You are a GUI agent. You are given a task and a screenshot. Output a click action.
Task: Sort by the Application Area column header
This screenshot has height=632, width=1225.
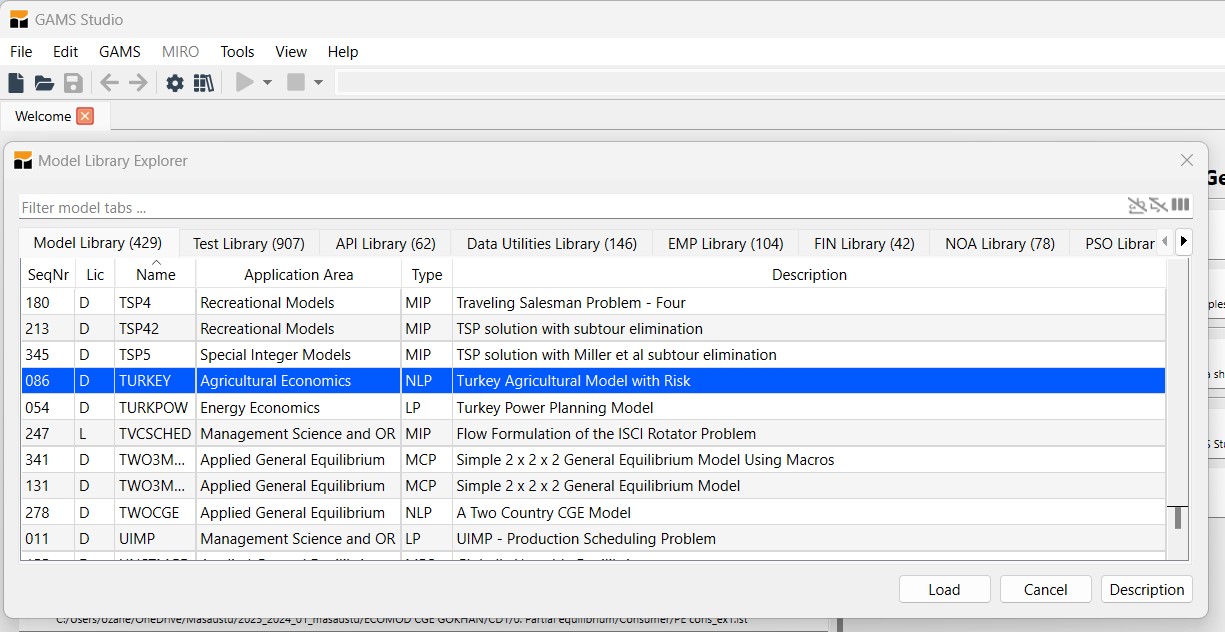tap(299, 274)
